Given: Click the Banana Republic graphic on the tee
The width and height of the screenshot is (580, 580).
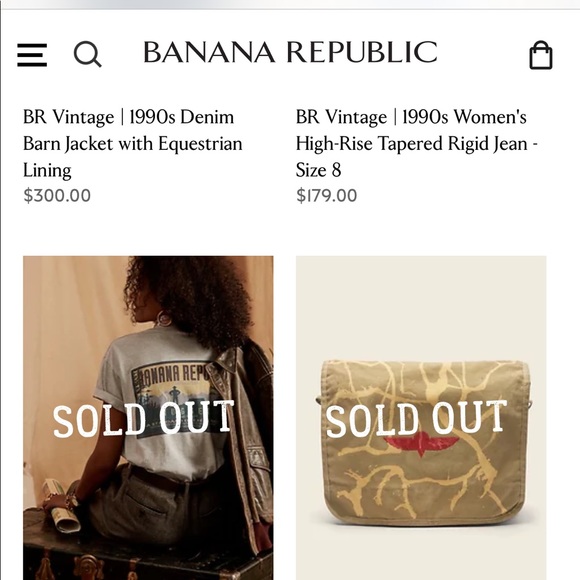Looking at the screenshot, I should coord(172,399).
